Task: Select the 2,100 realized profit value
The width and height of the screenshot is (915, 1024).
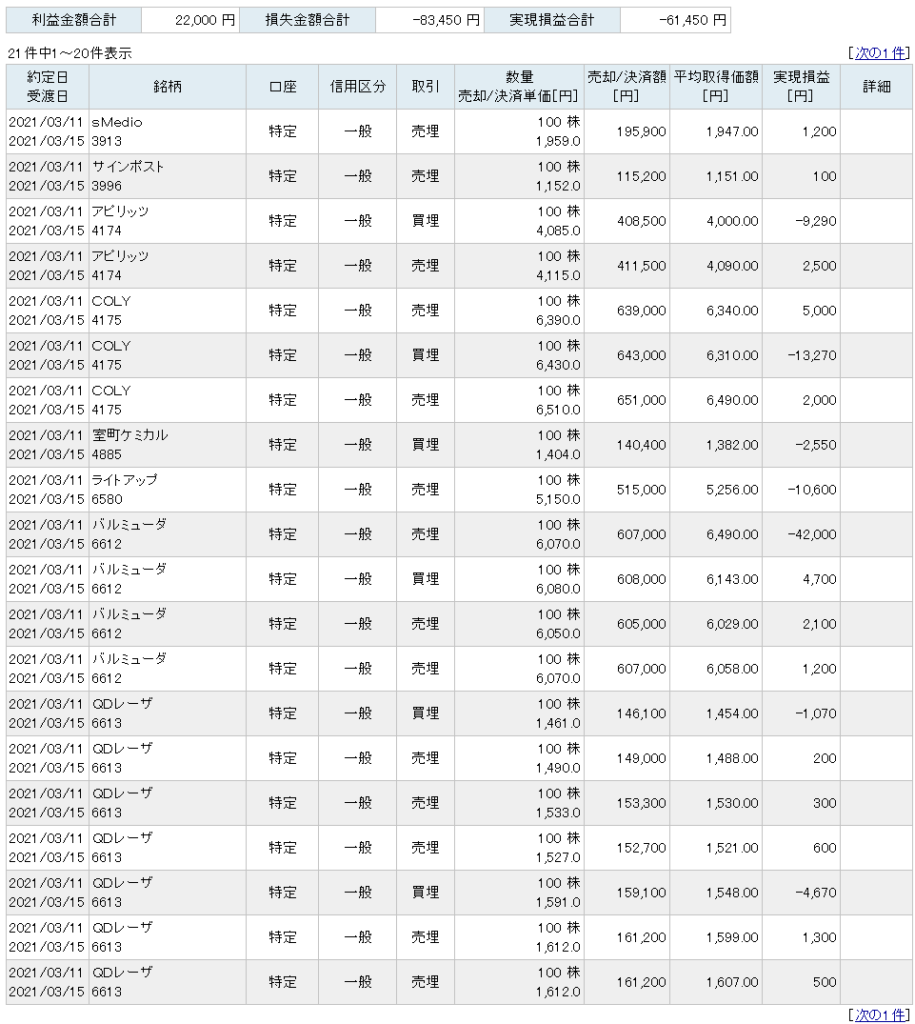Action: [820, 624]
